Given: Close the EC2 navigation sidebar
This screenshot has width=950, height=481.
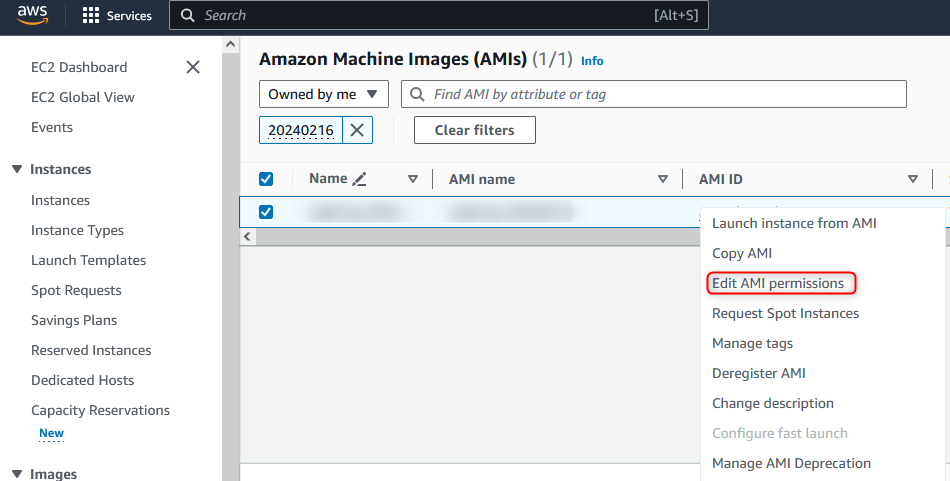Looking at the screenshot, I should (x=193, y=67).
